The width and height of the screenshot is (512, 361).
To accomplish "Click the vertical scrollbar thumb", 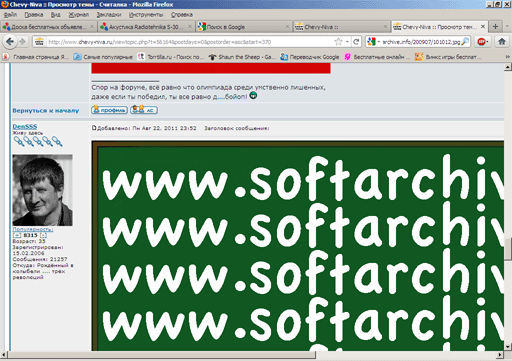I will click(x=508, y=249).
